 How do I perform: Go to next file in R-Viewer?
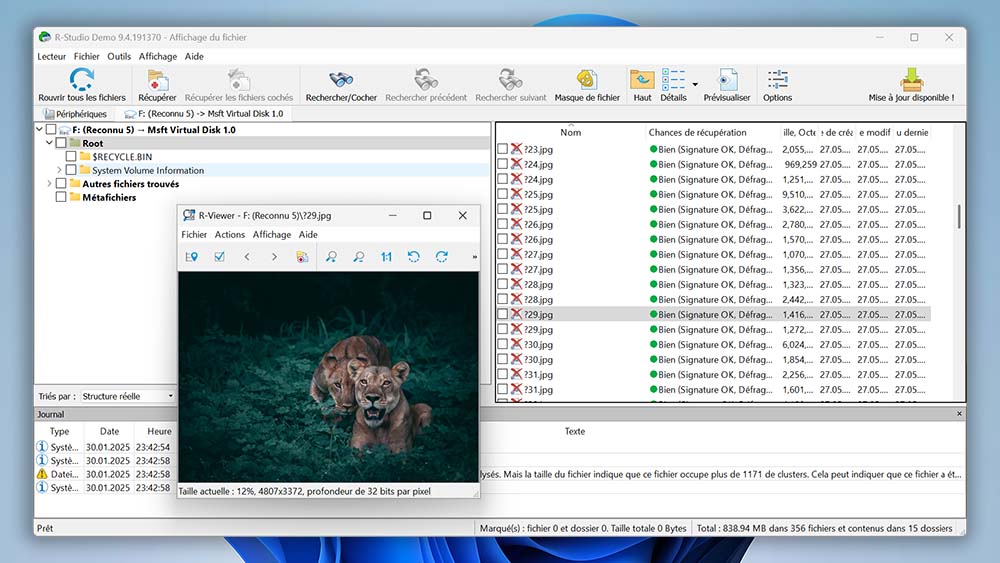click(274, 256)
